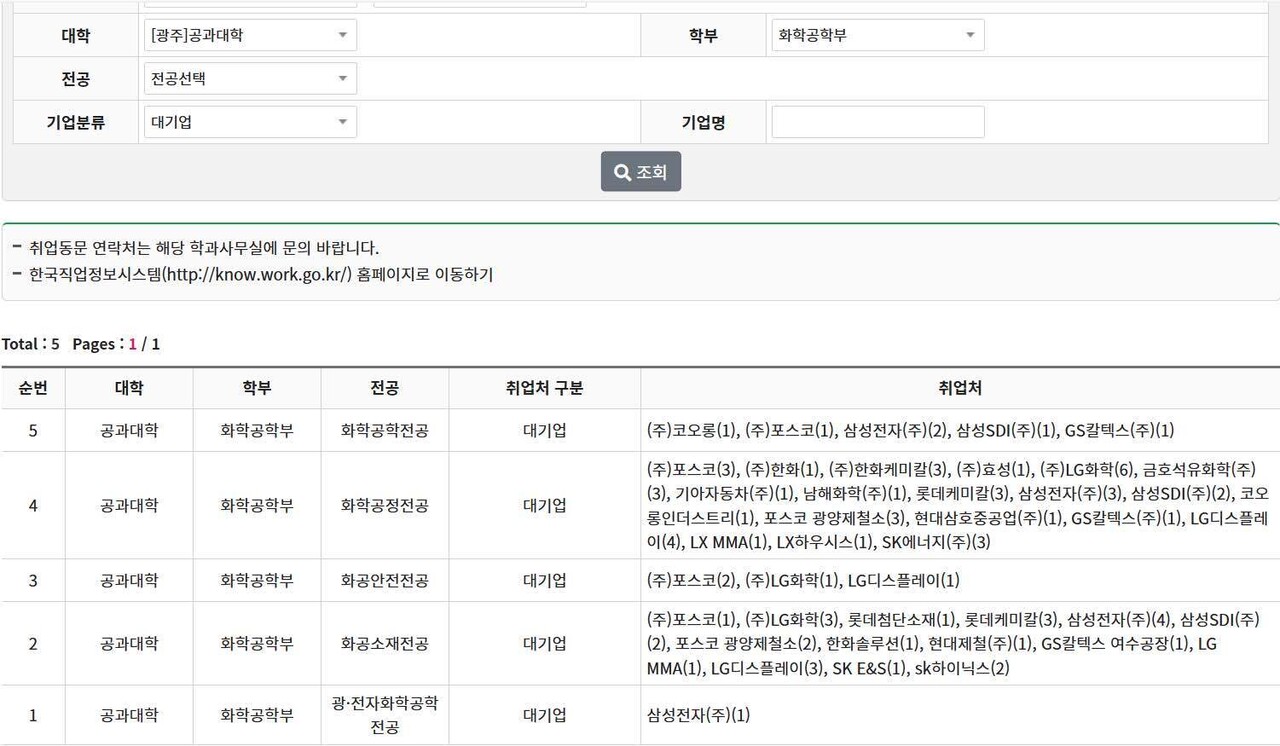The width and height of the screenshot is (1280, 746).
Task: Select page 1 in the pagination indicator
Action: [x=131, y=343]
